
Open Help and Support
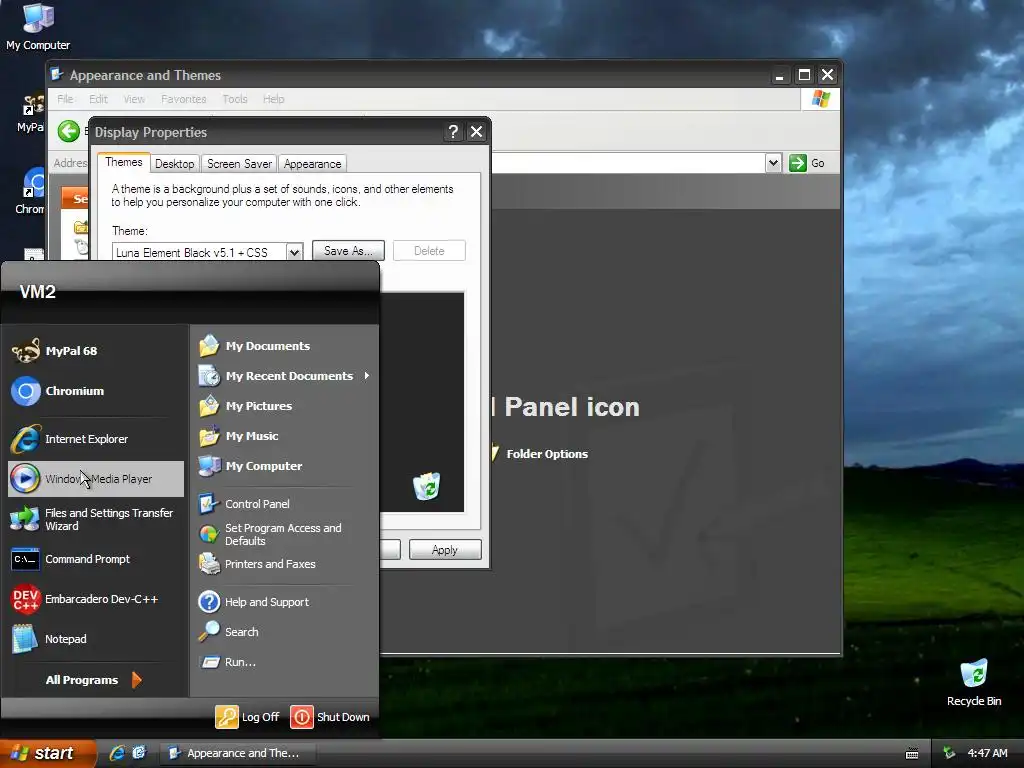[x=284, y=601]
